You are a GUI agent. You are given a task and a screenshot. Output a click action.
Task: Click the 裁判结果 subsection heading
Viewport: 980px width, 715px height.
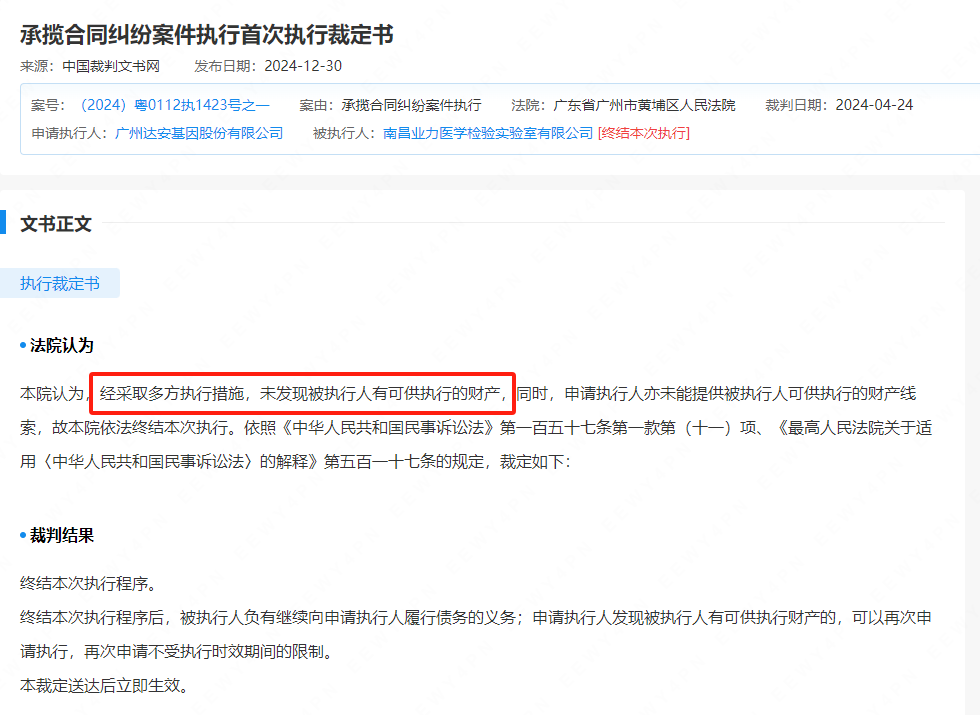(62, 535)
